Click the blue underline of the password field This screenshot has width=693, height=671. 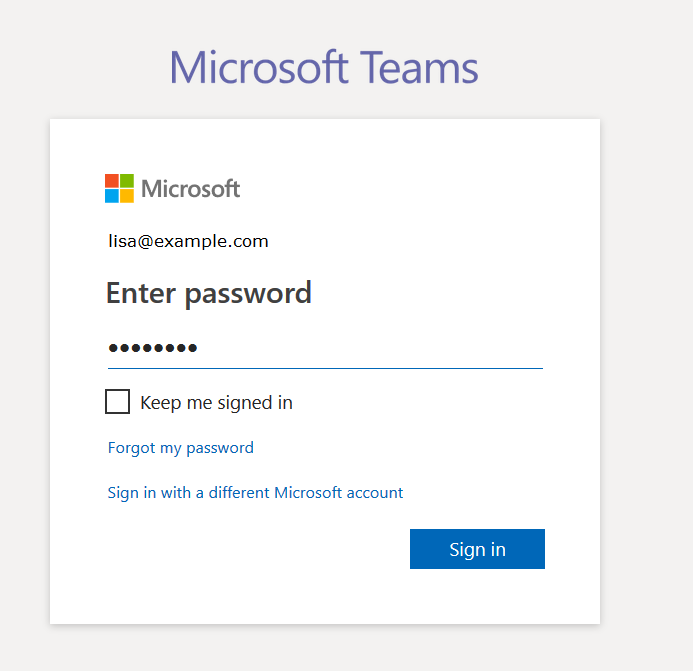coord(325,368)
